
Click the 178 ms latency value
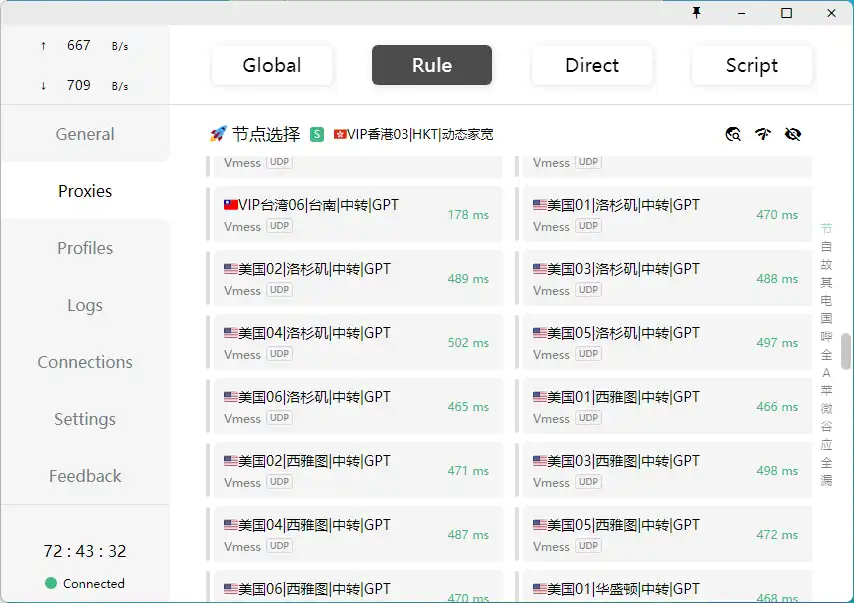click(468, 215)
